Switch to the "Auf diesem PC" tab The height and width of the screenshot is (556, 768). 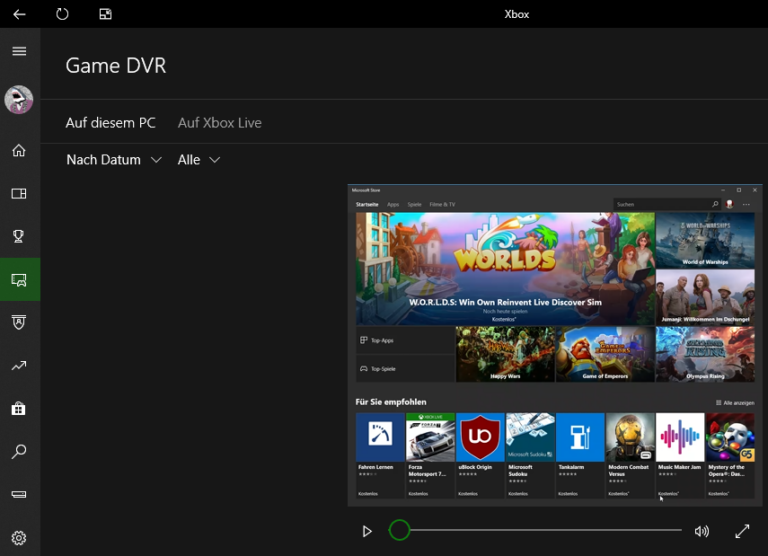coord(111,123)
